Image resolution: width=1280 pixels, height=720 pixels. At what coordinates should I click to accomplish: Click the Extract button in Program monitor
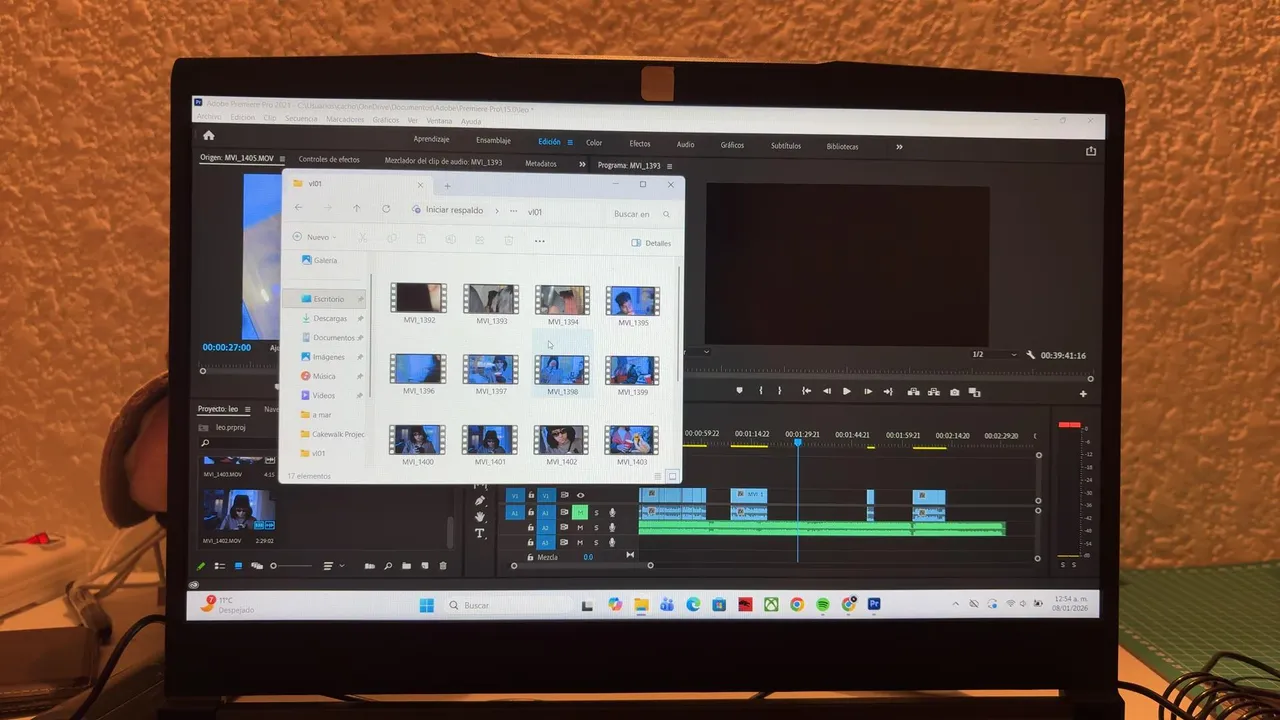pyautogui.click(x=934, y=391)
